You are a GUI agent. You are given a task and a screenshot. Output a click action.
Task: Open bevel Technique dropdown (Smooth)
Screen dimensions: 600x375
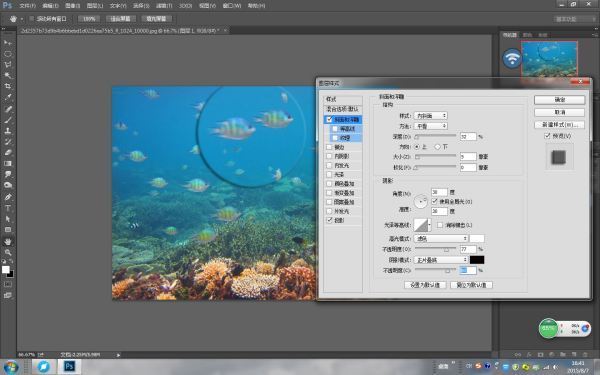[x=431, y=126]
